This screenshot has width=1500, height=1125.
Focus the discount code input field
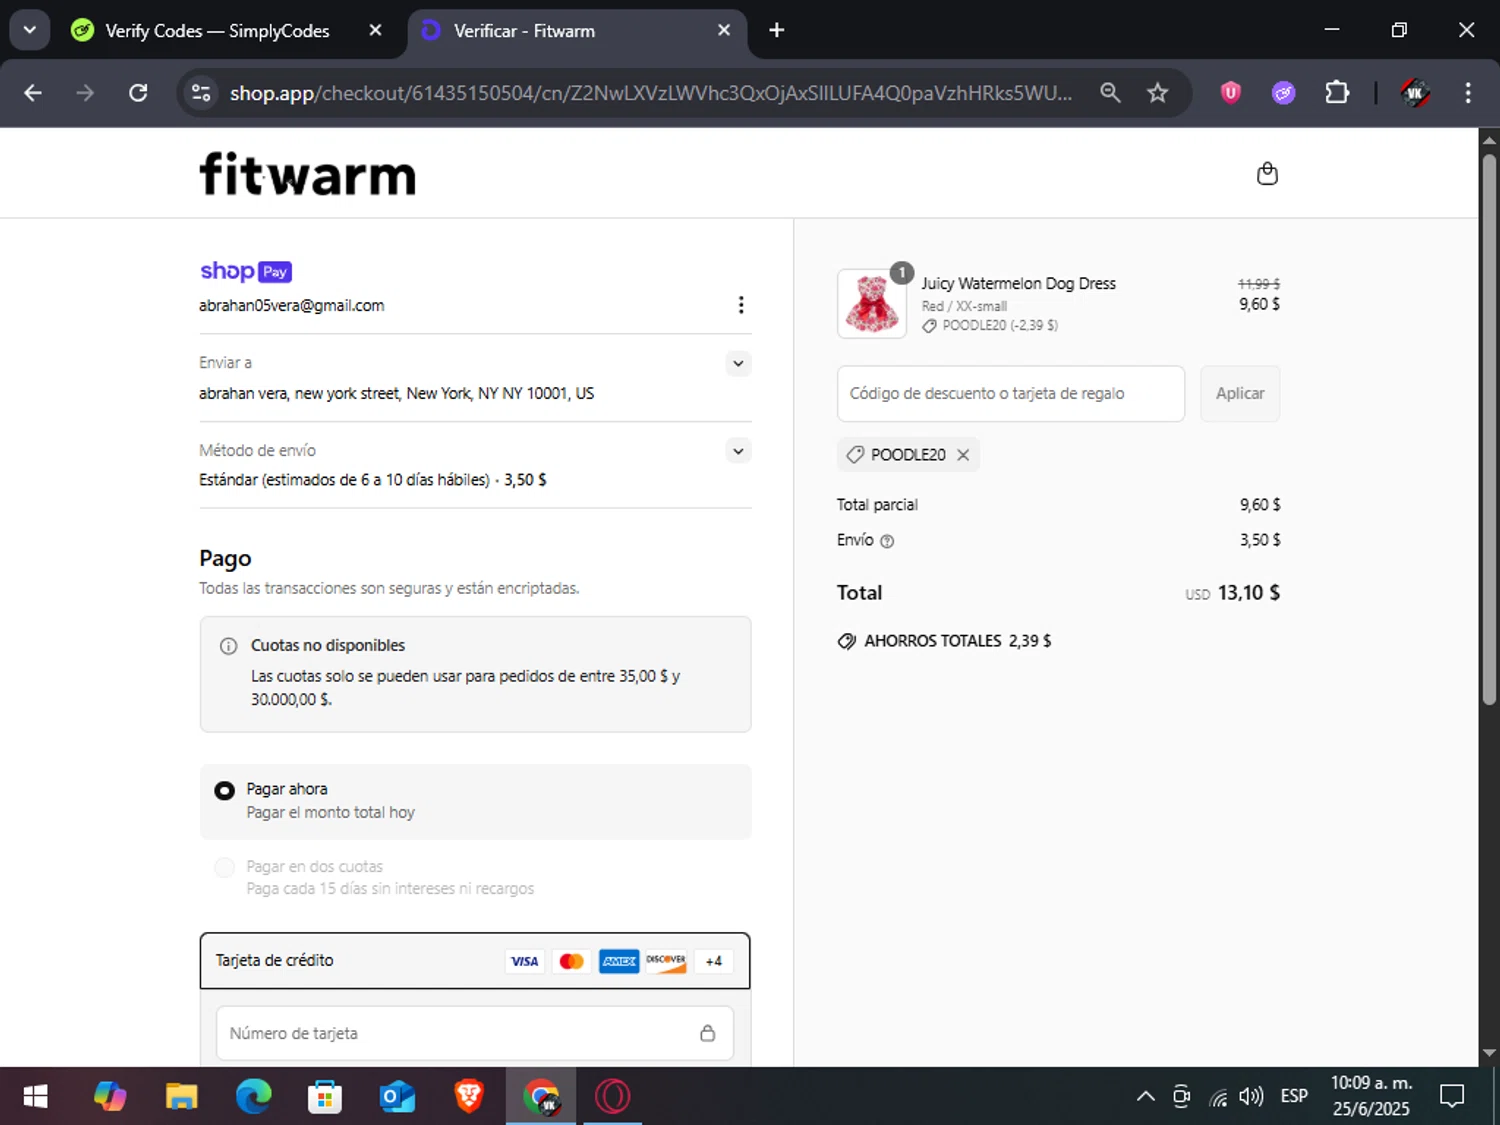point(1011,394)
